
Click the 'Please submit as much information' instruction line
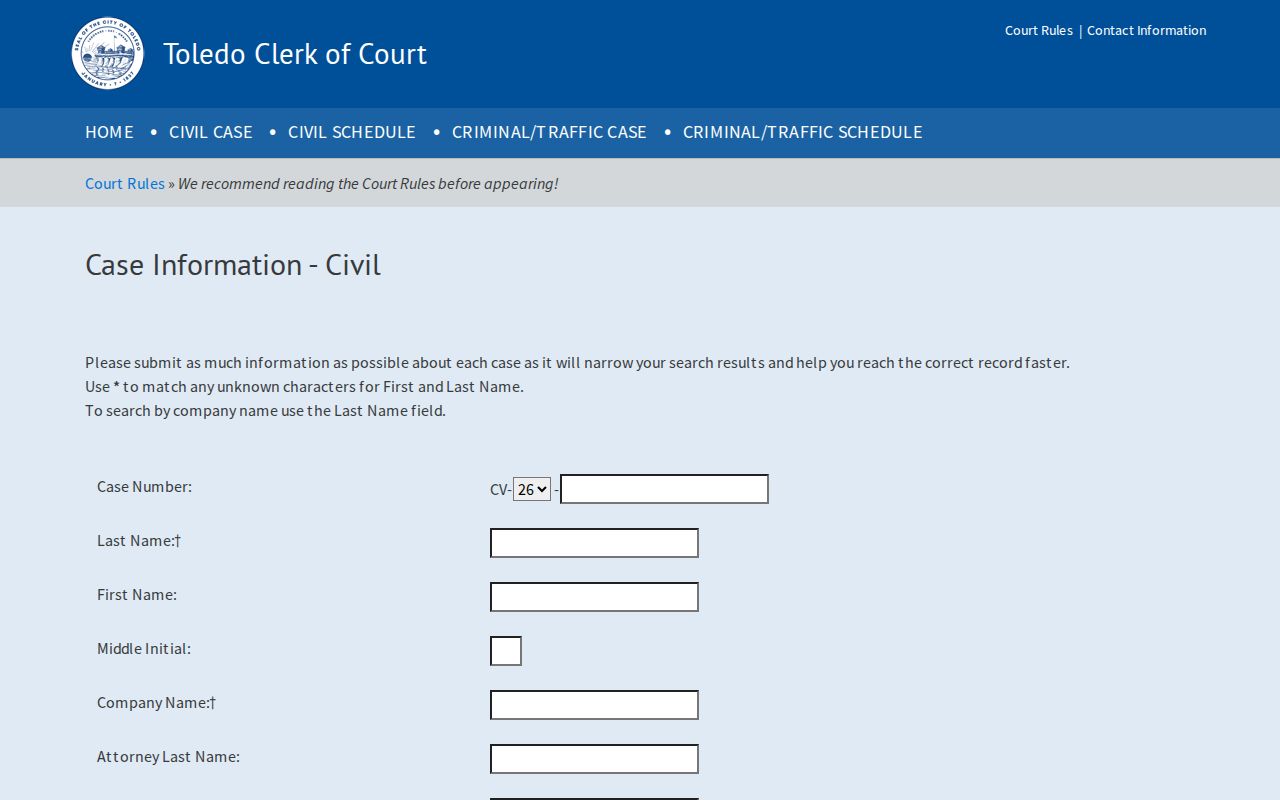577,363
